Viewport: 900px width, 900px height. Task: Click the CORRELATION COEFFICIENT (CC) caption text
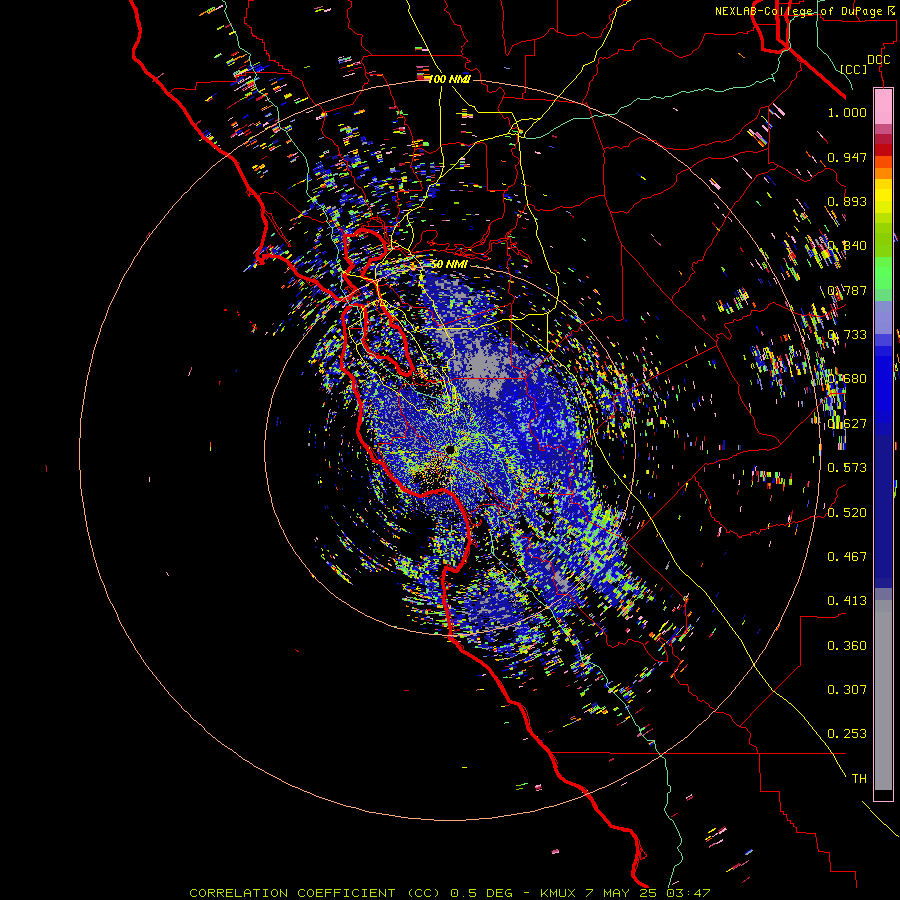click(x=317, y=893)
